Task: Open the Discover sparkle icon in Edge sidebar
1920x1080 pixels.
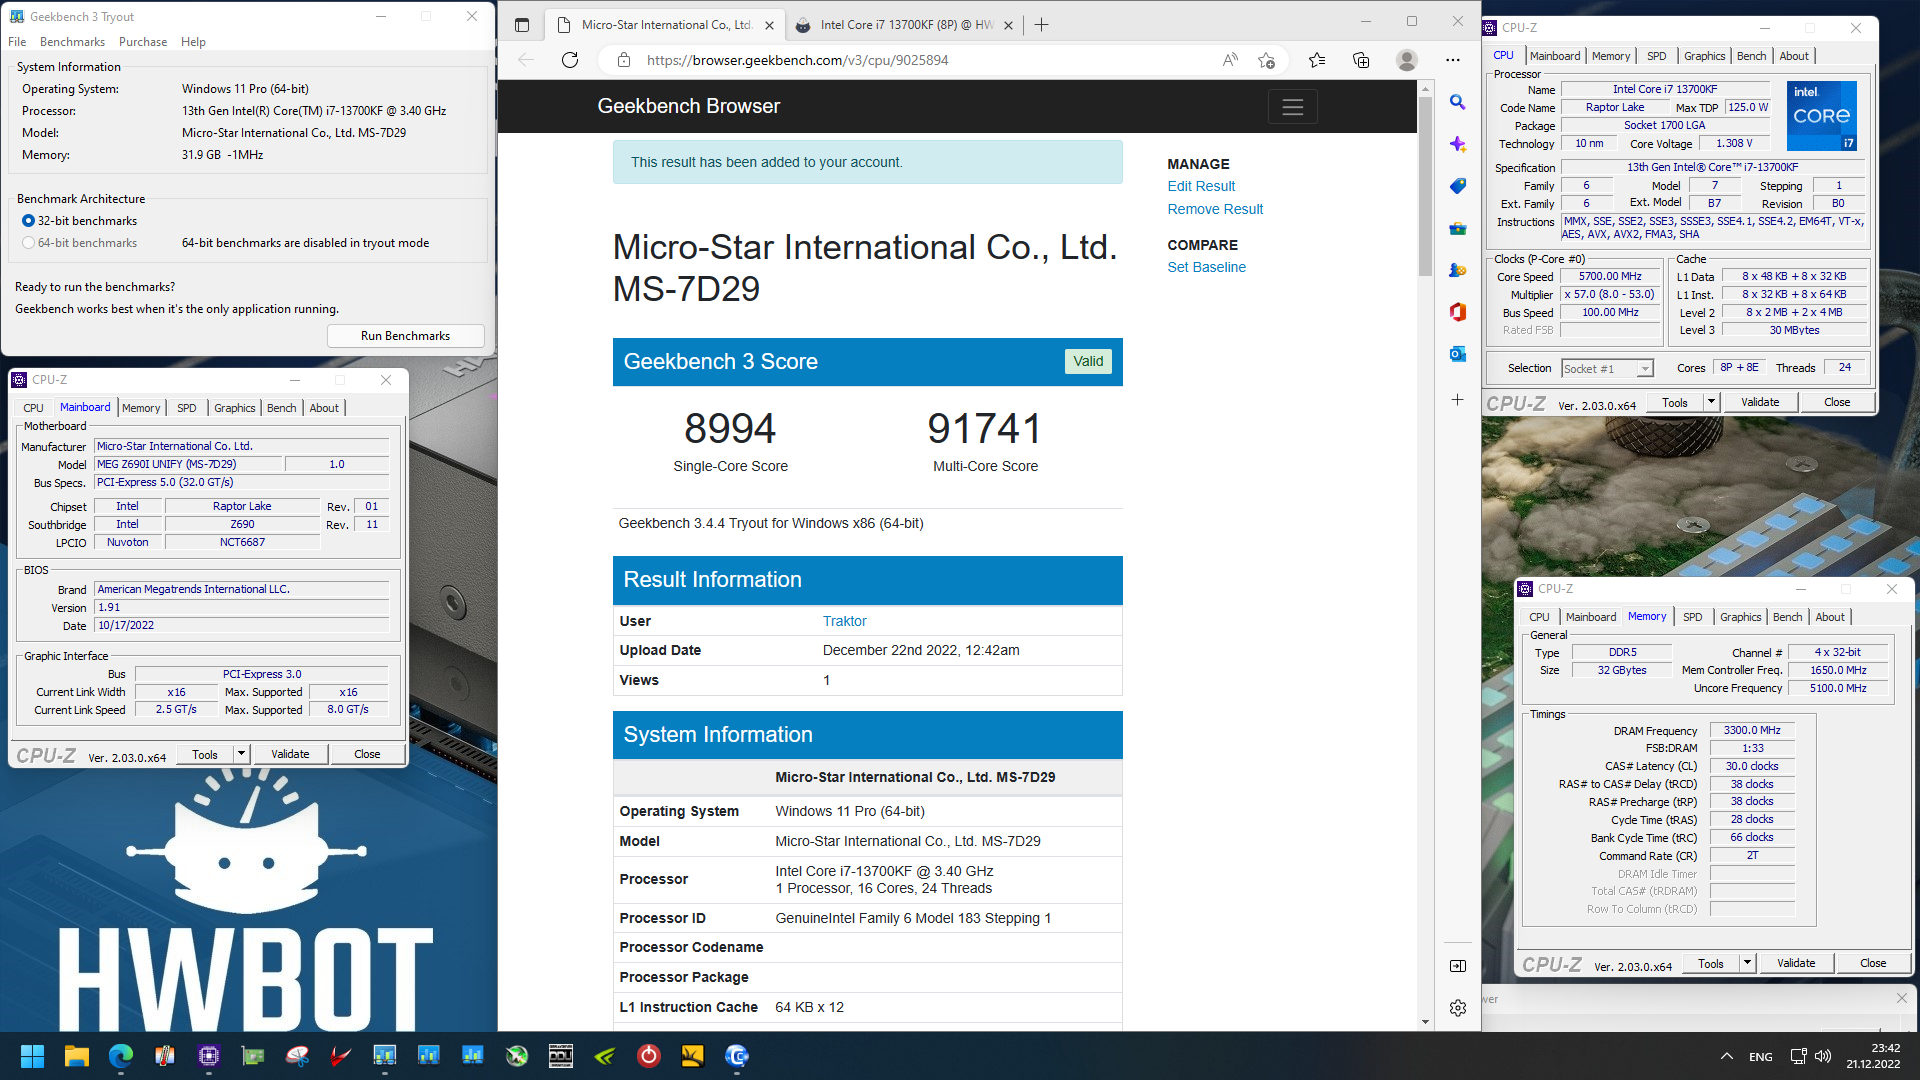Action: coord(1458,145)
